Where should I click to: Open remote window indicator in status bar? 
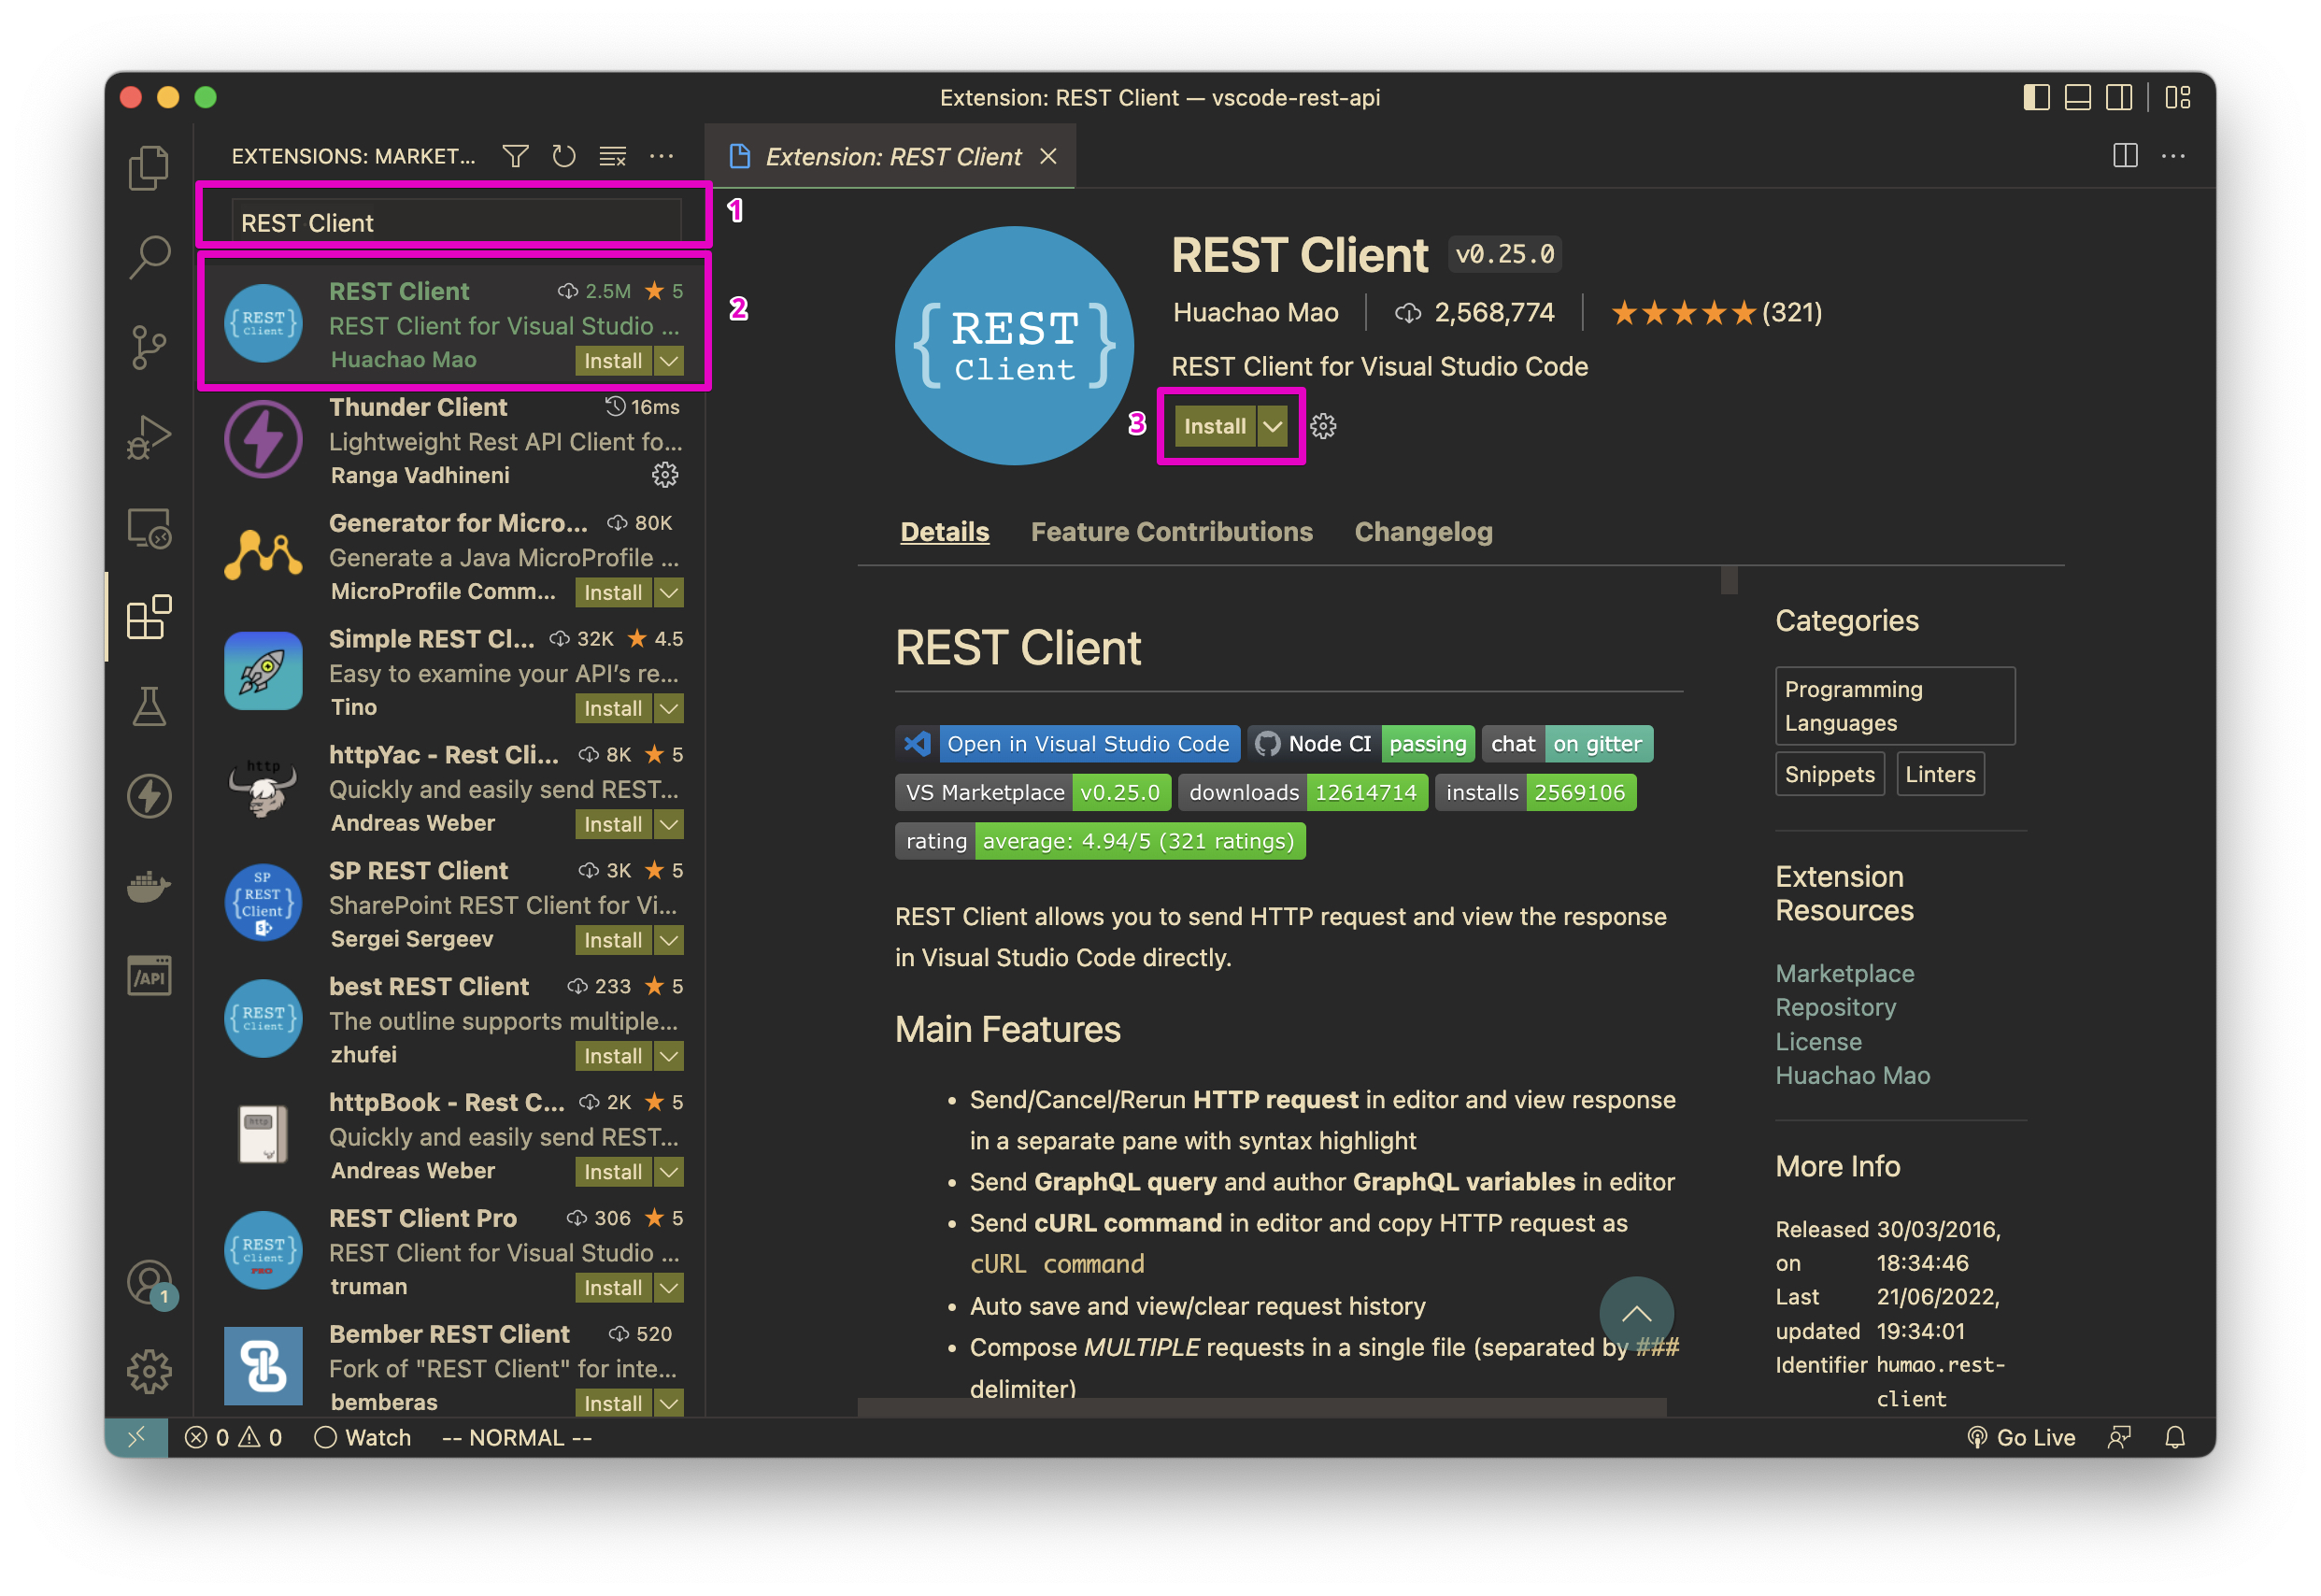[136, 1437]
